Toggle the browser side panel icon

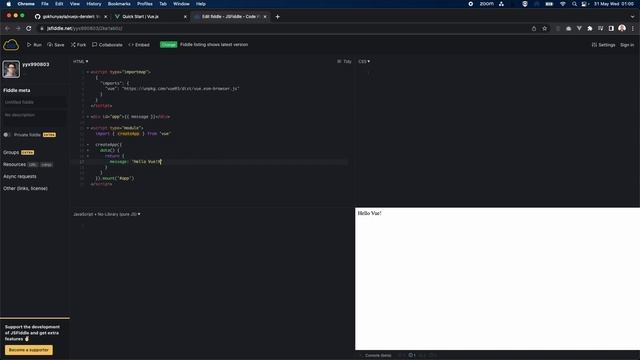coord(611,29)
